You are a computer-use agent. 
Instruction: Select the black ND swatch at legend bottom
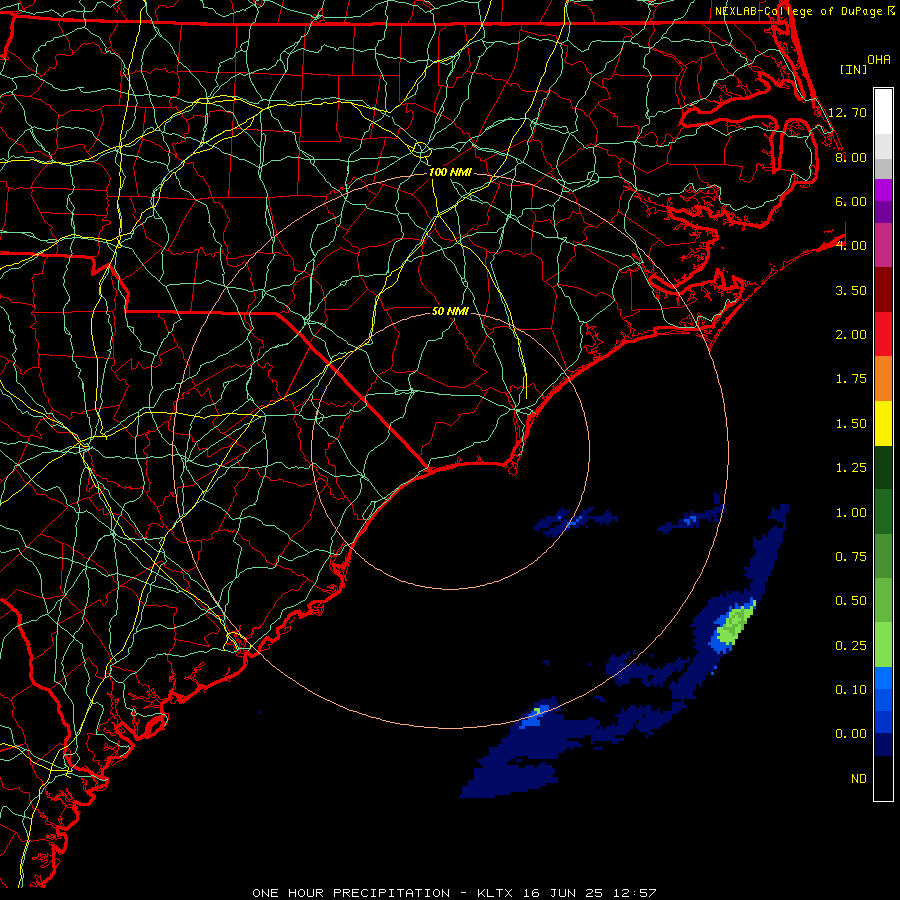tap(883, 778)
